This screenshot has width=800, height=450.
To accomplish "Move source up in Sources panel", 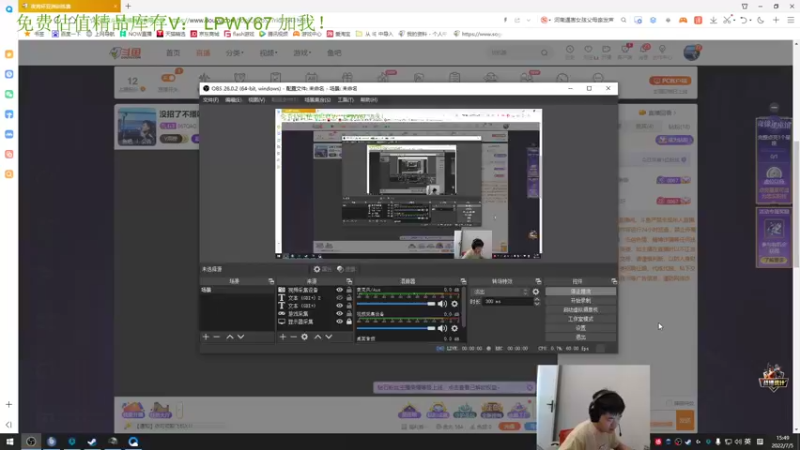I will click(317, 337).
